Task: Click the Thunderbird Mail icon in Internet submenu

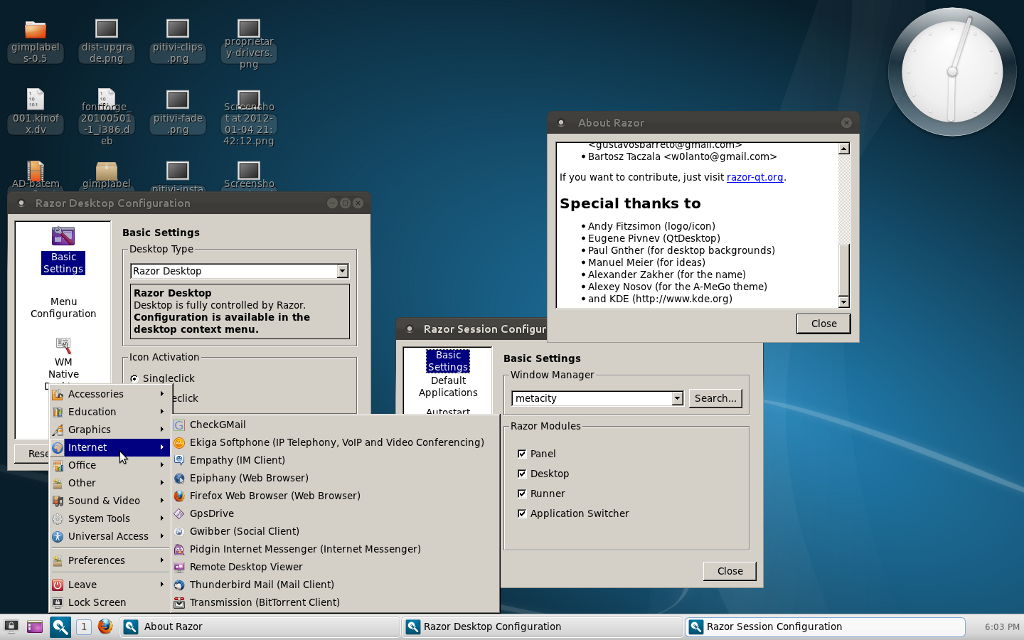Action: [x=180, y=585]
